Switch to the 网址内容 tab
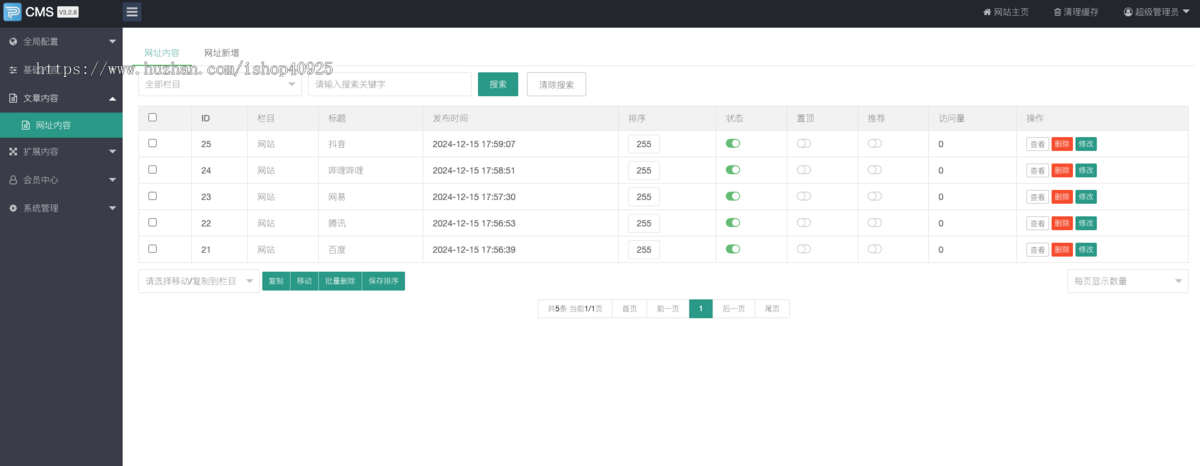Screen dimensions: 1200x466 162,52
